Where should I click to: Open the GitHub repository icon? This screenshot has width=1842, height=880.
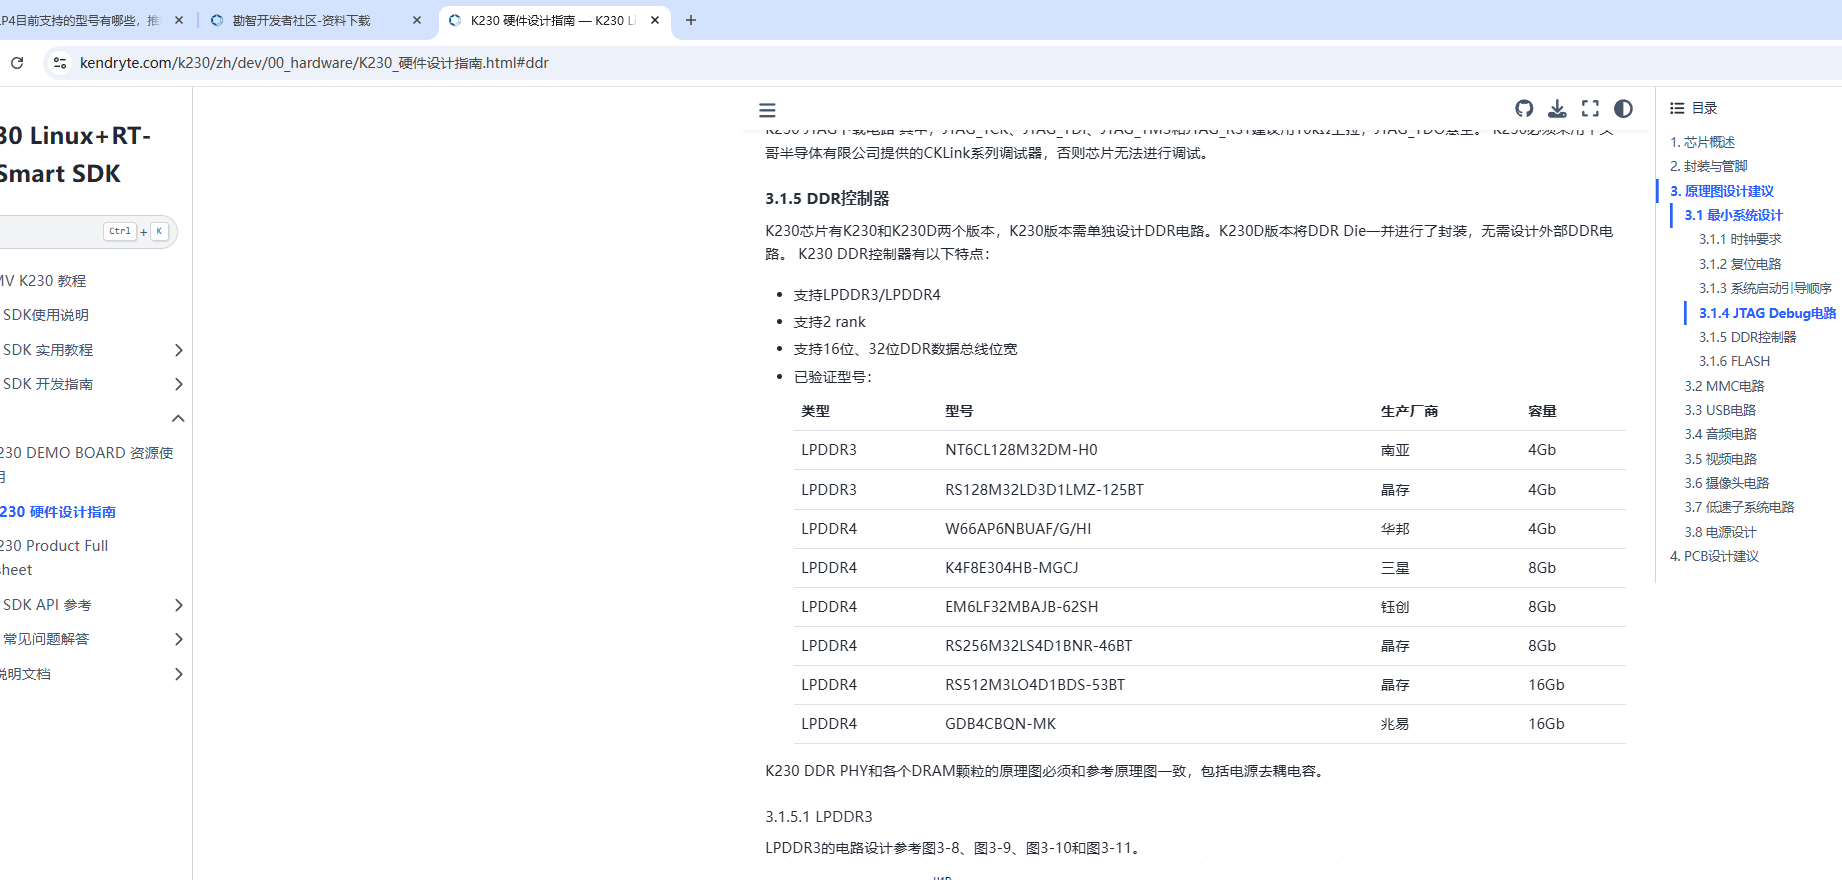click(1524, 109)
